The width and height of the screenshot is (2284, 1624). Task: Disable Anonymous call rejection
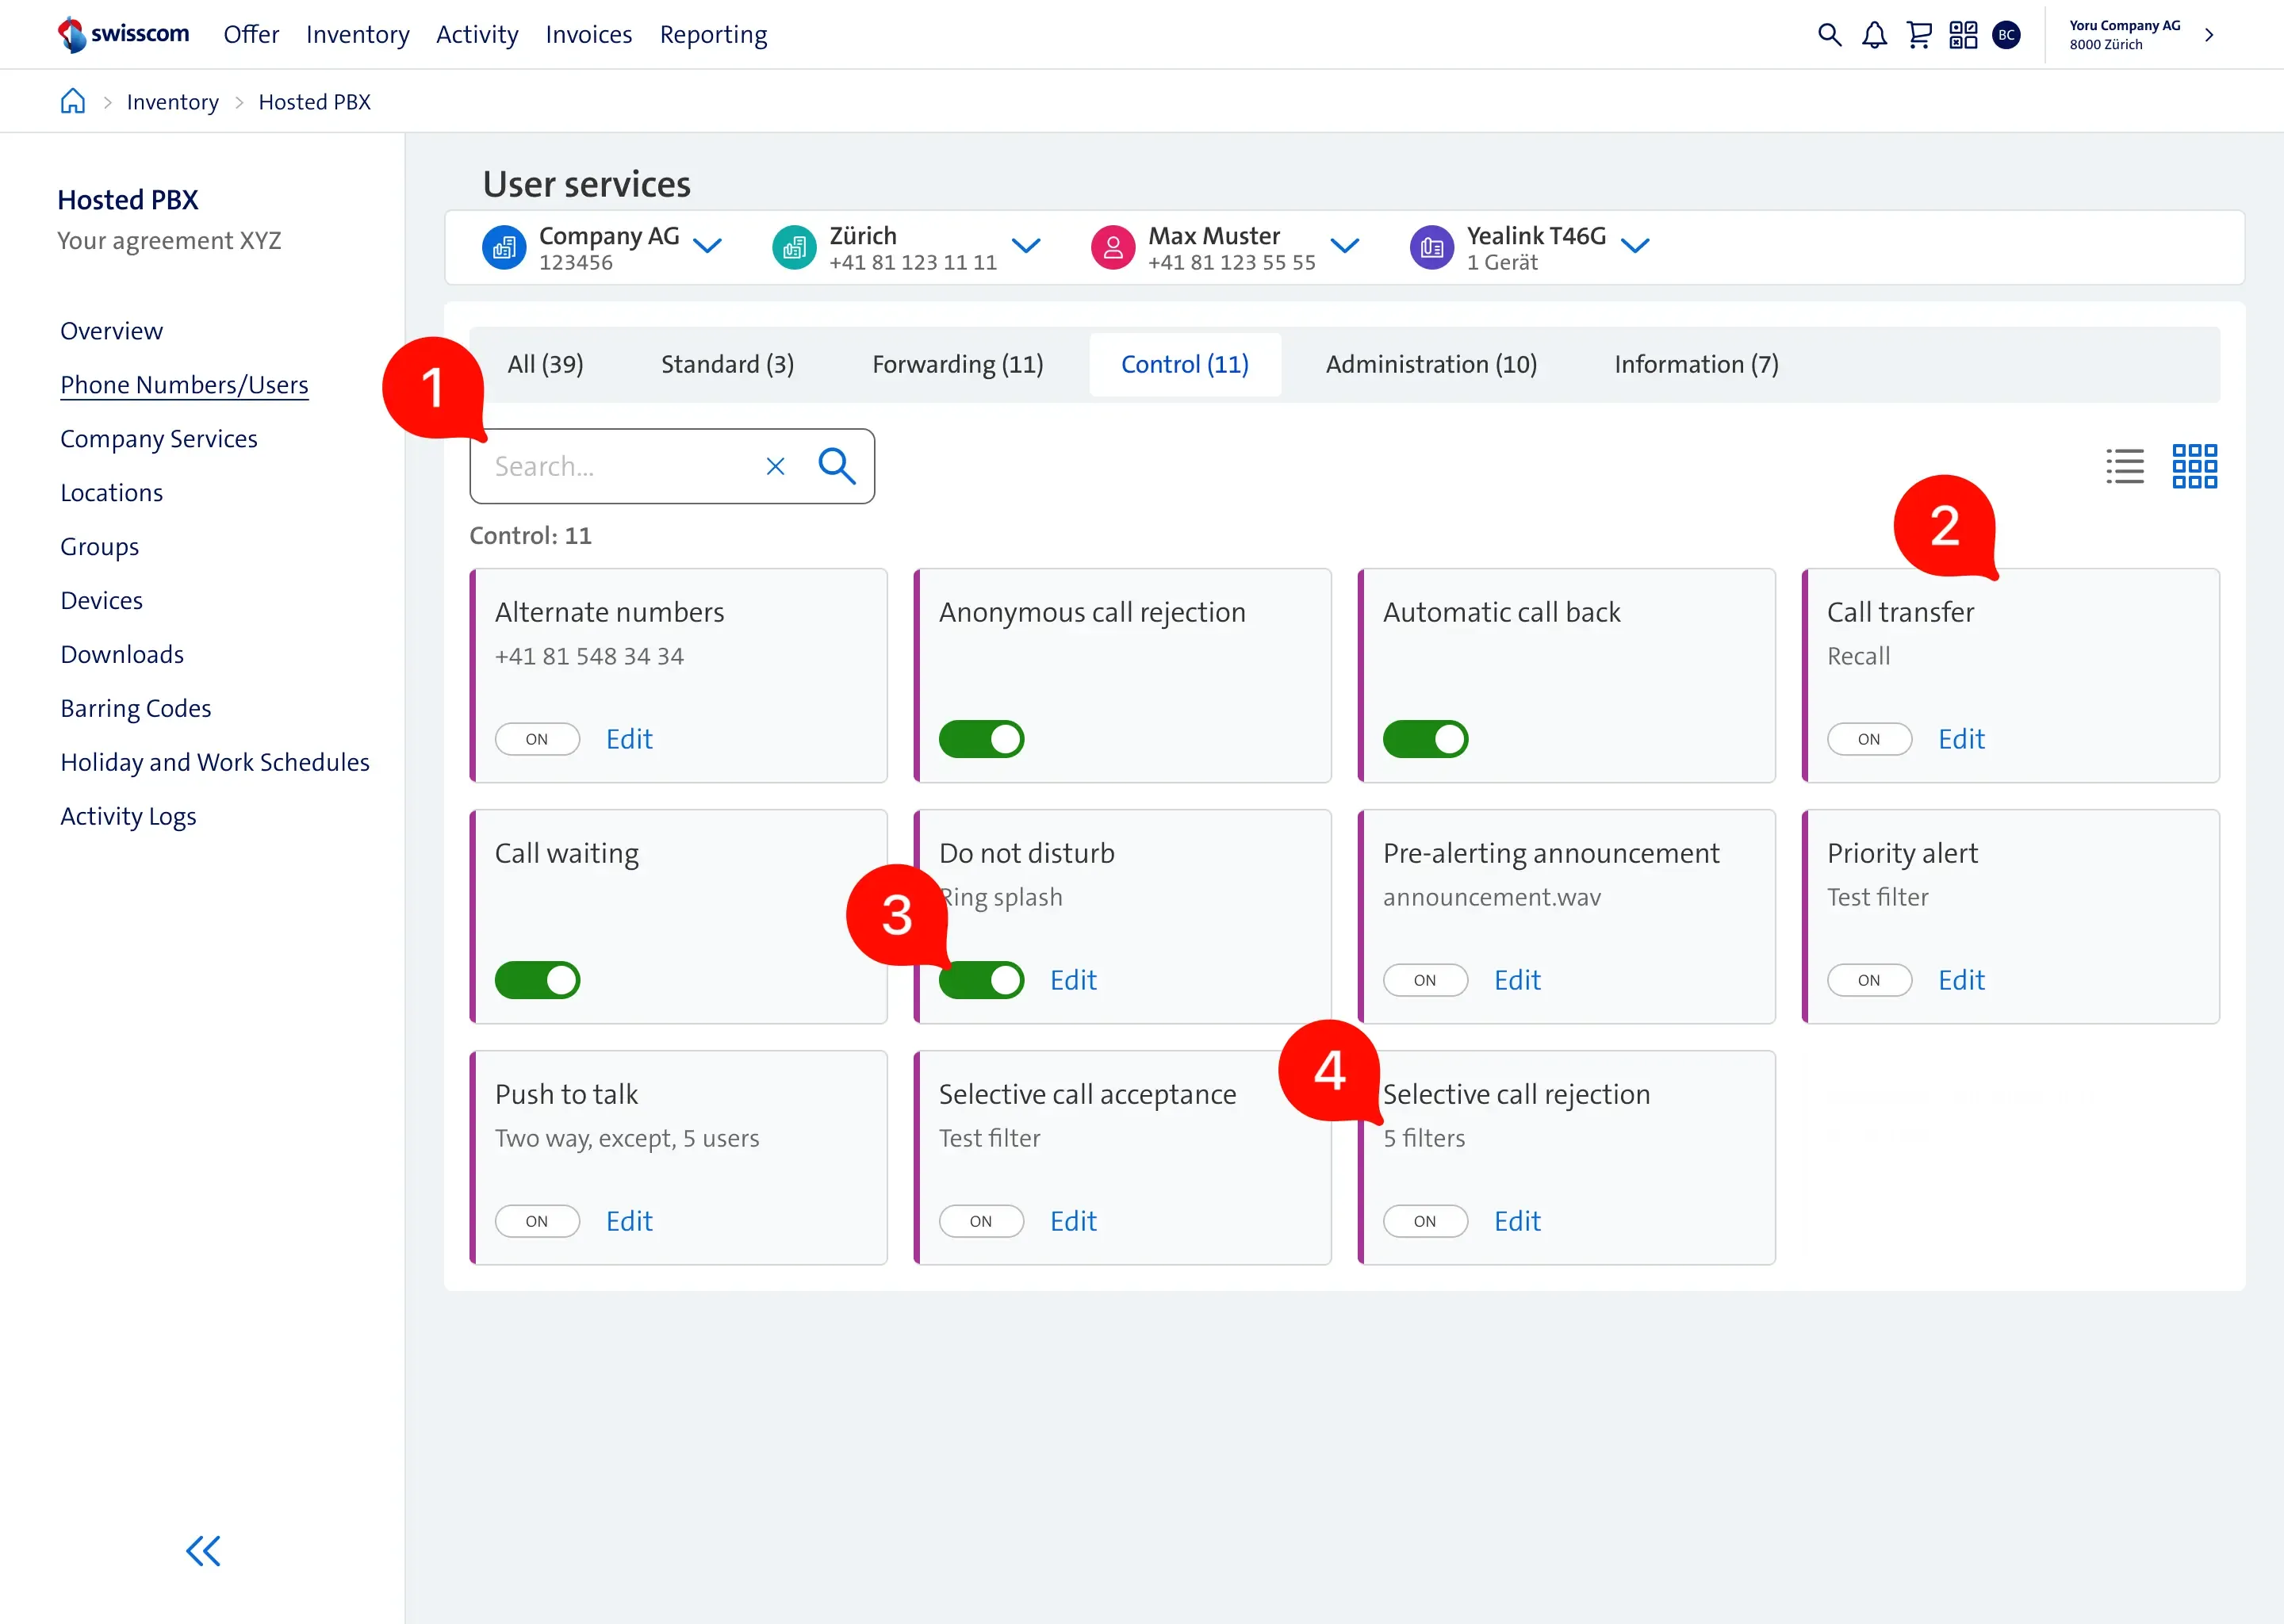click(x=982, y=739)
